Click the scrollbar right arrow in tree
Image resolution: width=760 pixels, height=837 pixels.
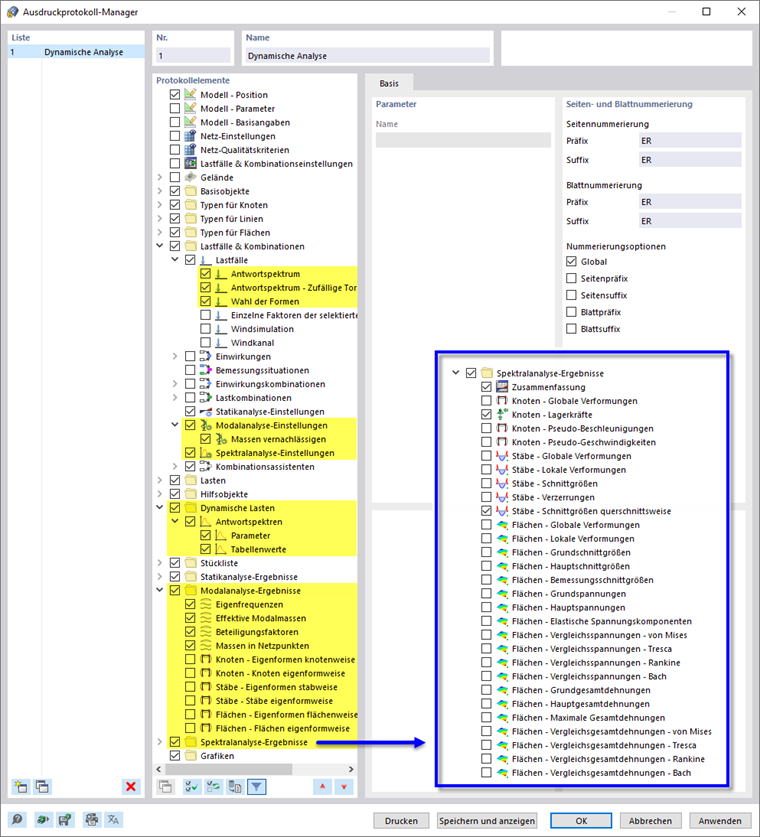[351, 769]
